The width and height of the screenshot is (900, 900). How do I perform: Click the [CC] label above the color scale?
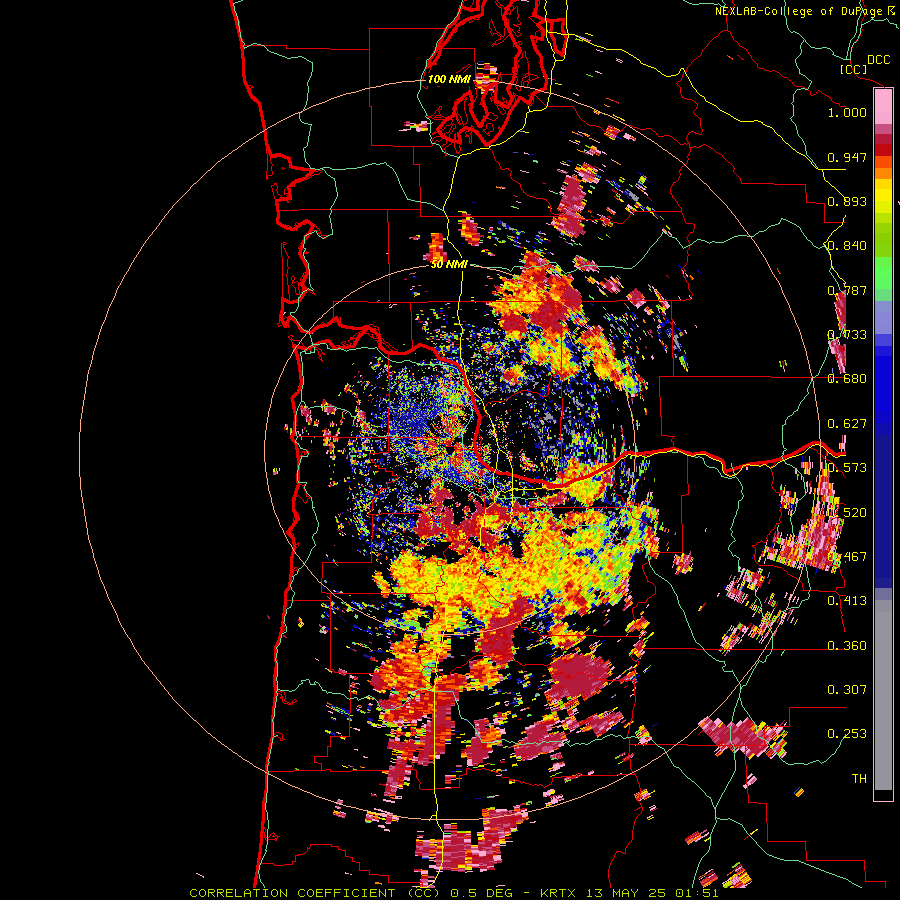(854, 69)
